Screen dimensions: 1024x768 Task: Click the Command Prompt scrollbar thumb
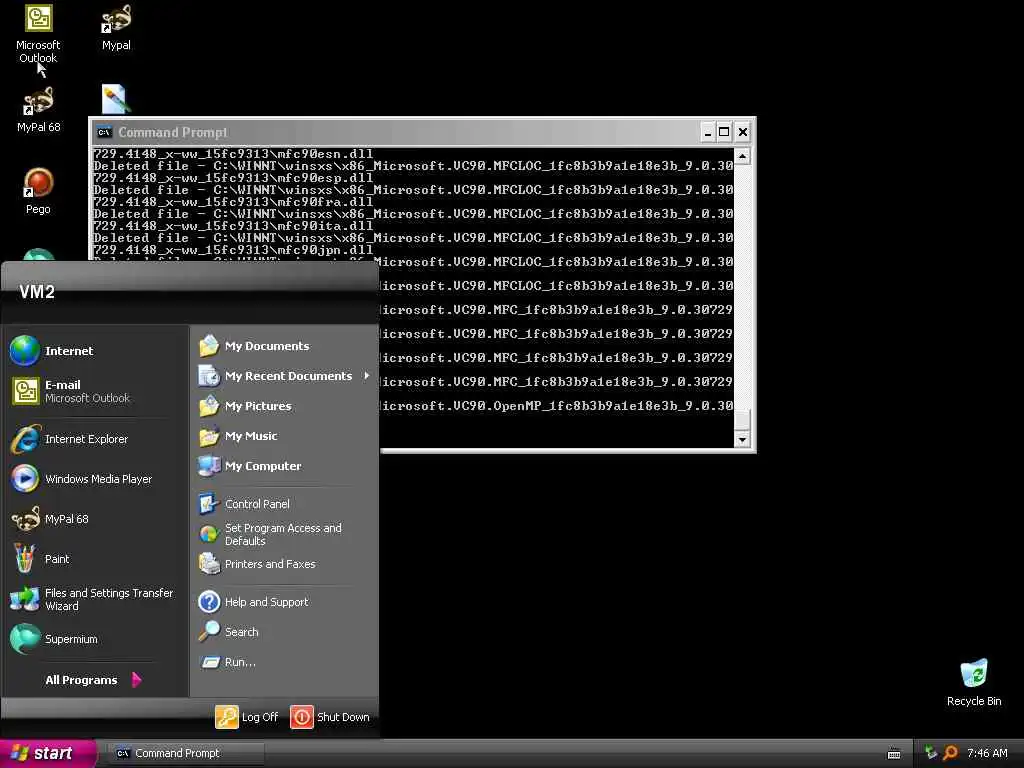(x=742, y=419)
